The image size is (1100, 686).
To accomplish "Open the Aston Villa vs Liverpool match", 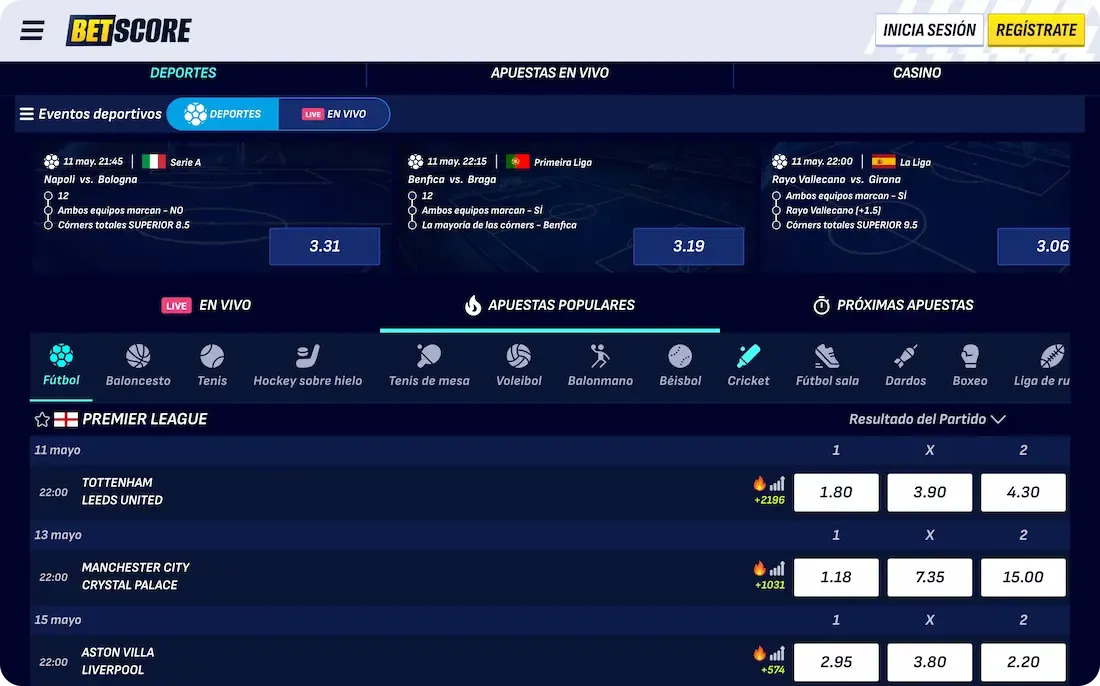I will pos(117,661).
